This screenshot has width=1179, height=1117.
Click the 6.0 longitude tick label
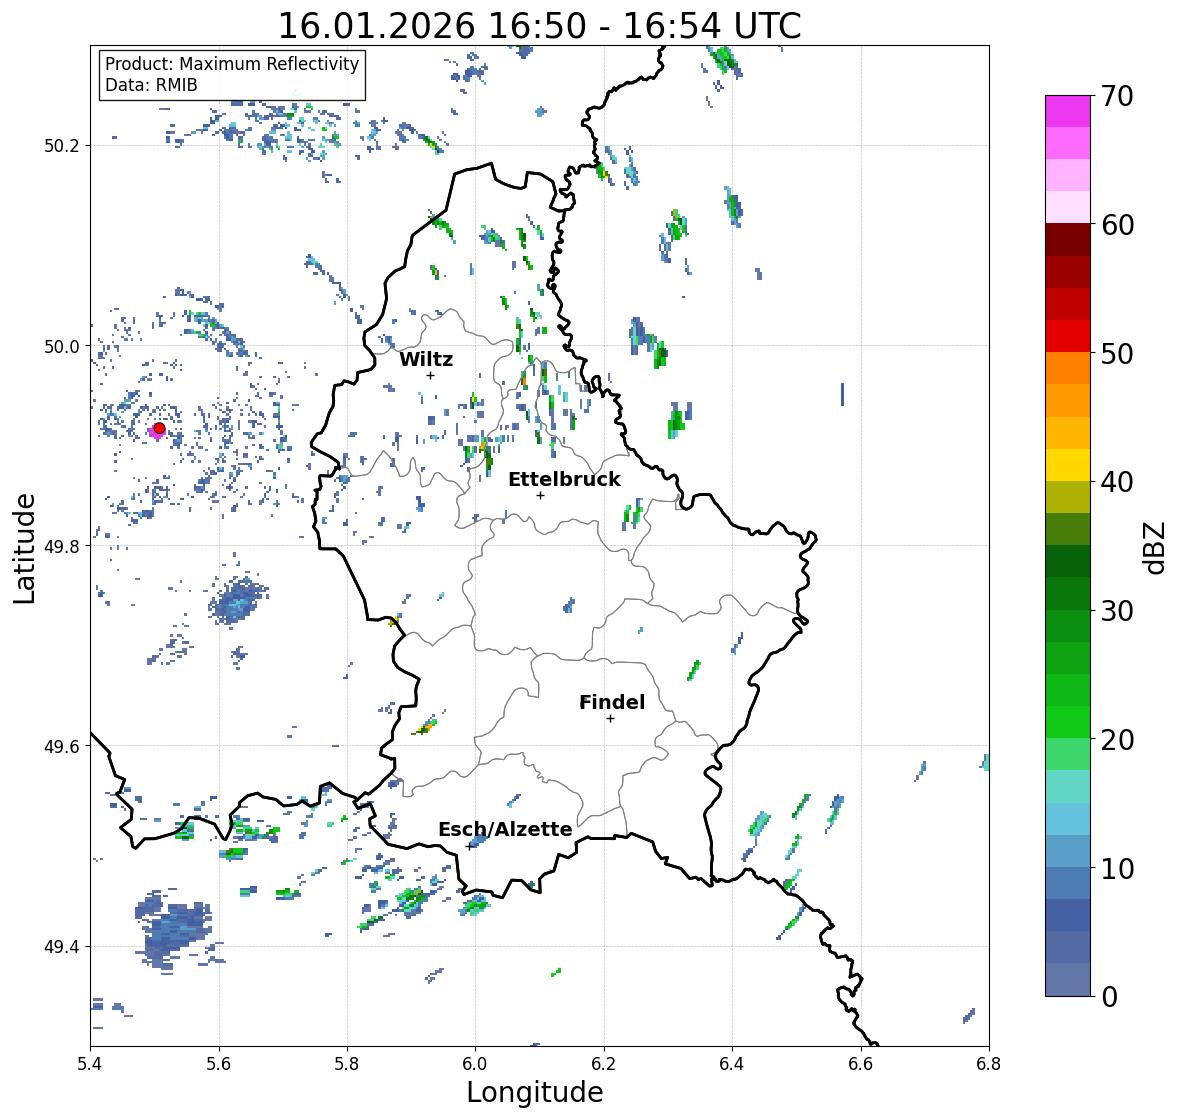pyautogui.click(x=475, y=1064)
